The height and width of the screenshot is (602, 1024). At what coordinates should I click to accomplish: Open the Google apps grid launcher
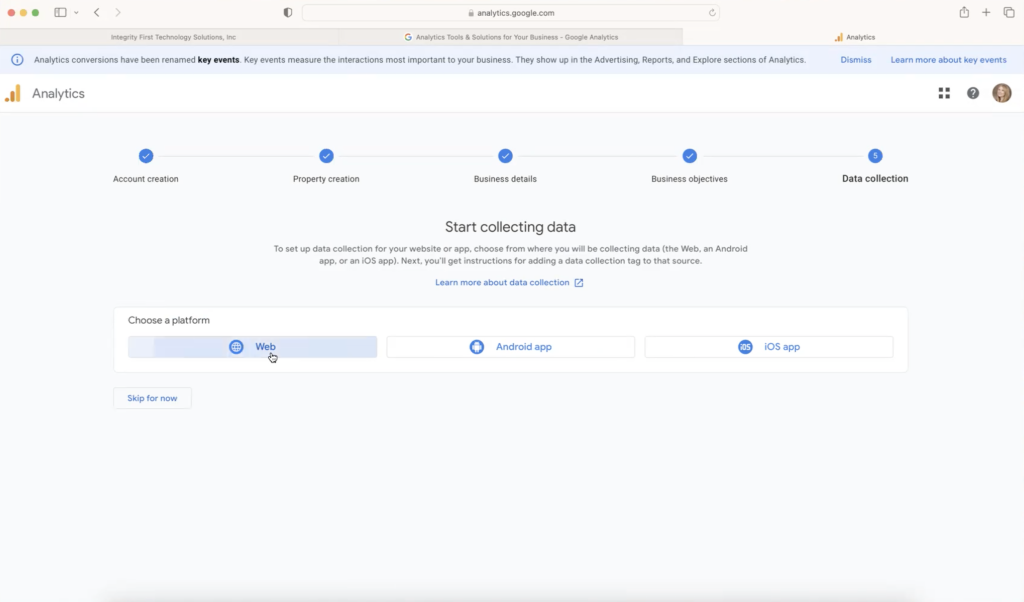click(943, 92)
